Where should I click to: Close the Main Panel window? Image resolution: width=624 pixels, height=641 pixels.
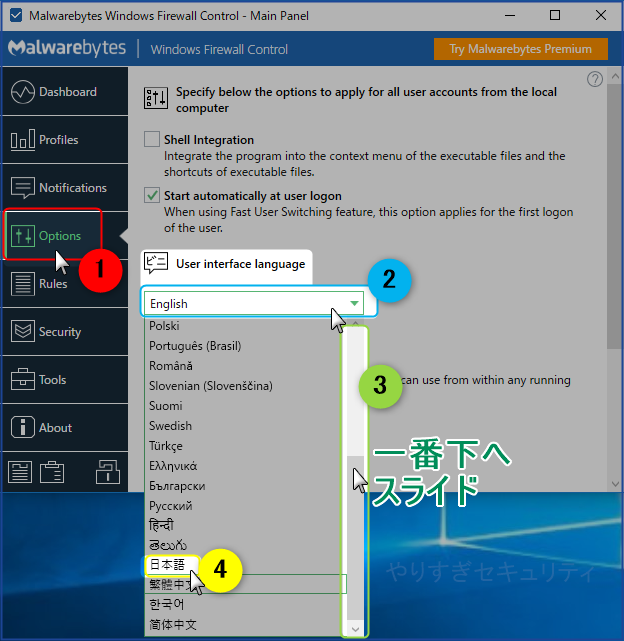[x=601, y=16]
